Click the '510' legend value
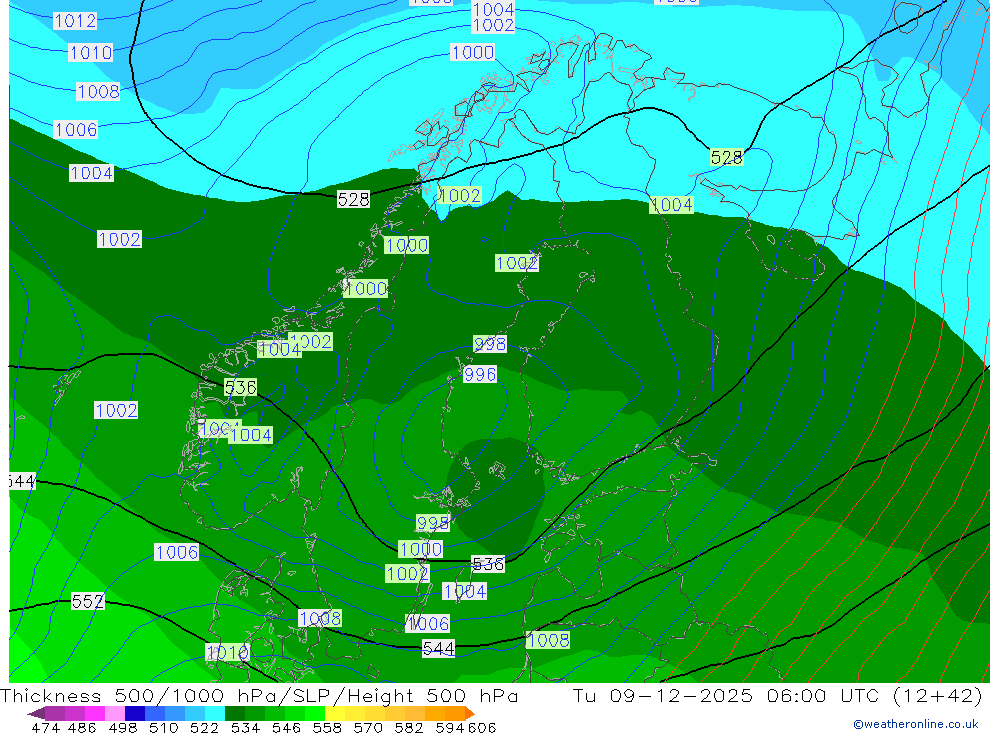This screenshot has width=1000, height=733. coord(163,727)
